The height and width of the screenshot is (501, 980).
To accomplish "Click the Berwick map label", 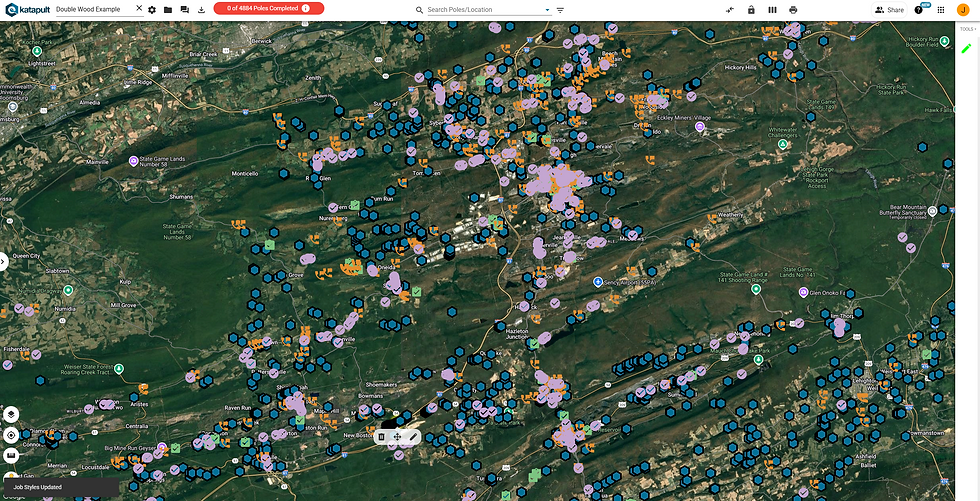I will tap(260, 41).
